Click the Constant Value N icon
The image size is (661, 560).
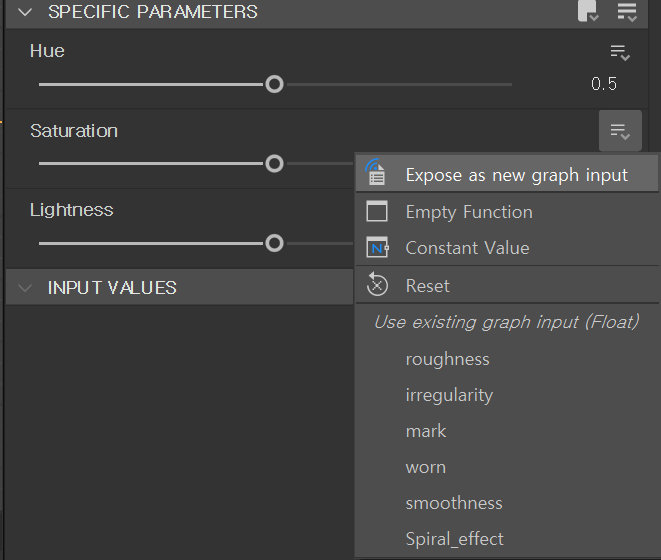pos(377,247)
